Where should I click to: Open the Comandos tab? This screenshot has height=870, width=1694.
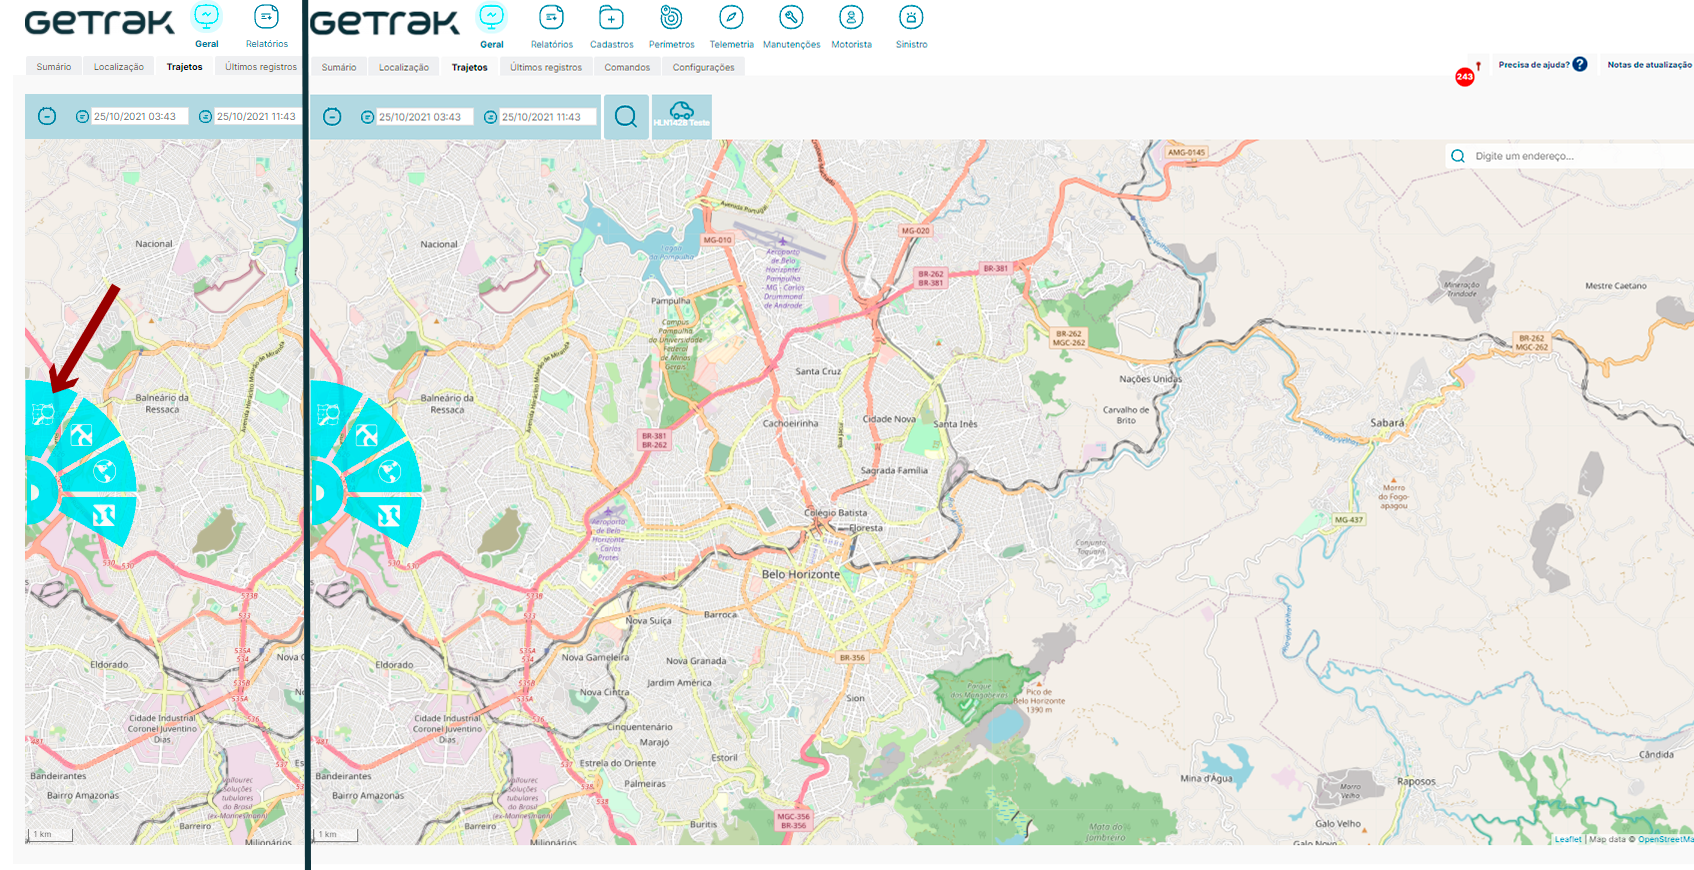point(627,67)
